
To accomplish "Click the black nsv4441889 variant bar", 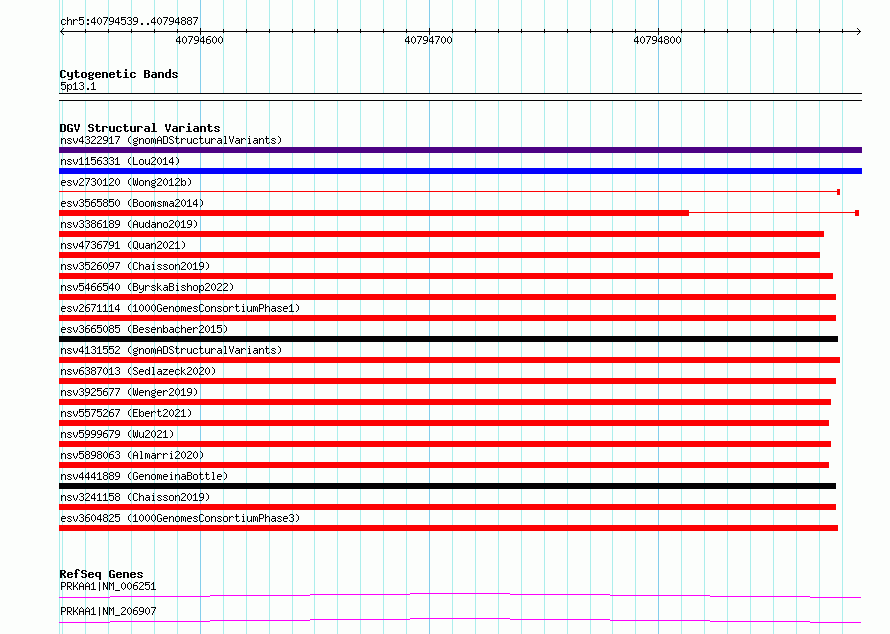I will [x=447, y=486].
